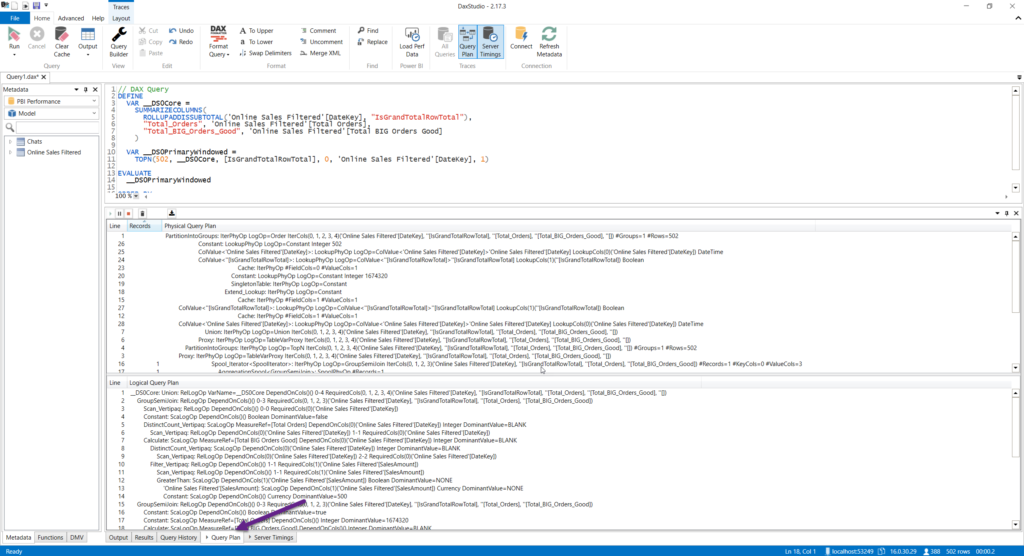Open the Query Builder
Image resolution: width=1024 pixels, height=556 pixels.
pyautogui.click(x=119, y=41)
